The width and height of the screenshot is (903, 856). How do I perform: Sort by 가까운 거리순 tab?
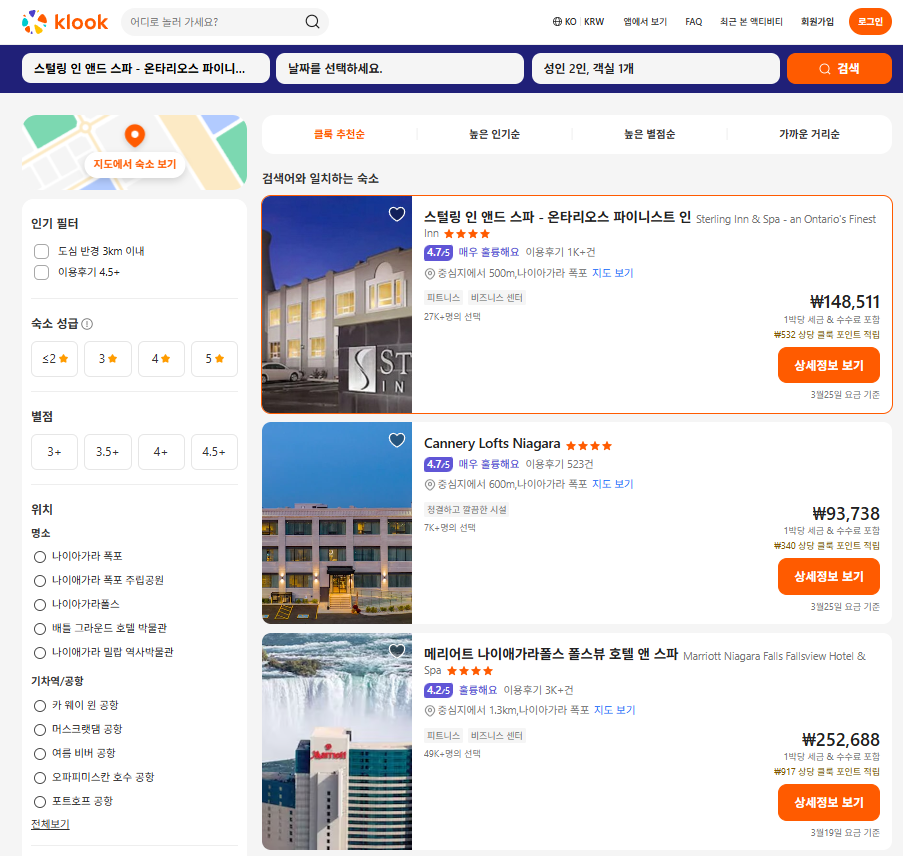[x=809, y=134]
